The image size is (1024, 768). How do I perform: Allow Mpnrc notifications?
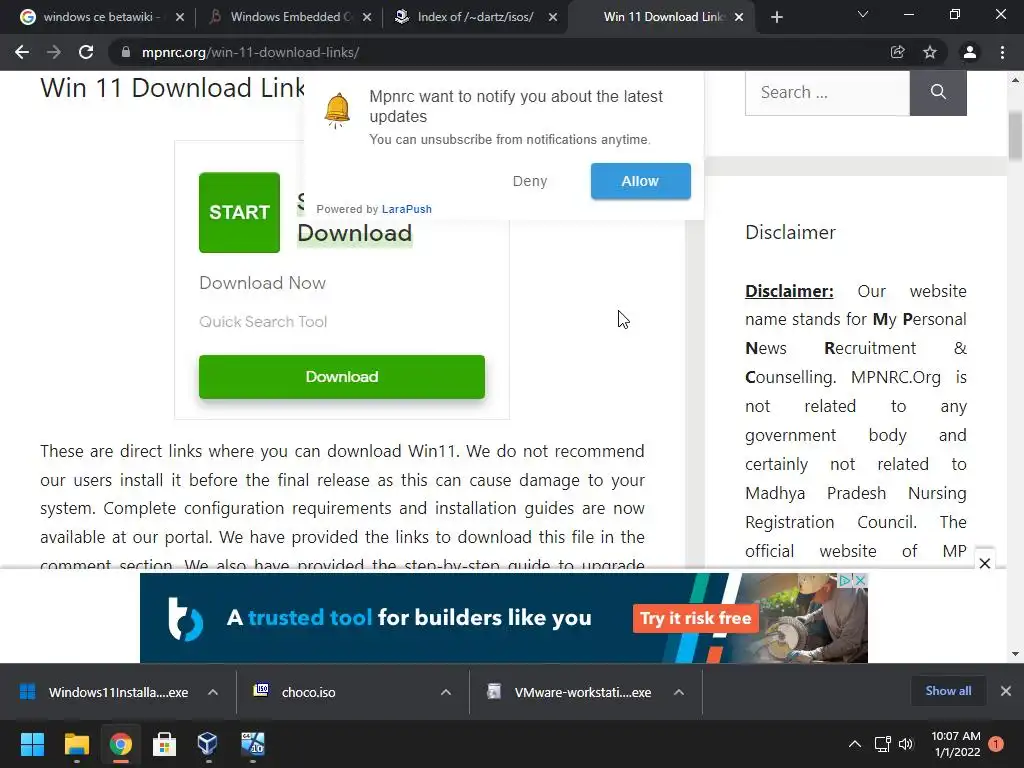(x=641, y=181)
